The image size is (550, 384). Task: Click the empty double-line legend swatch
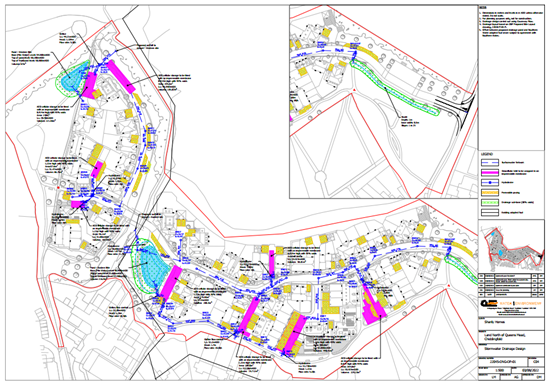tap(490, 213)
